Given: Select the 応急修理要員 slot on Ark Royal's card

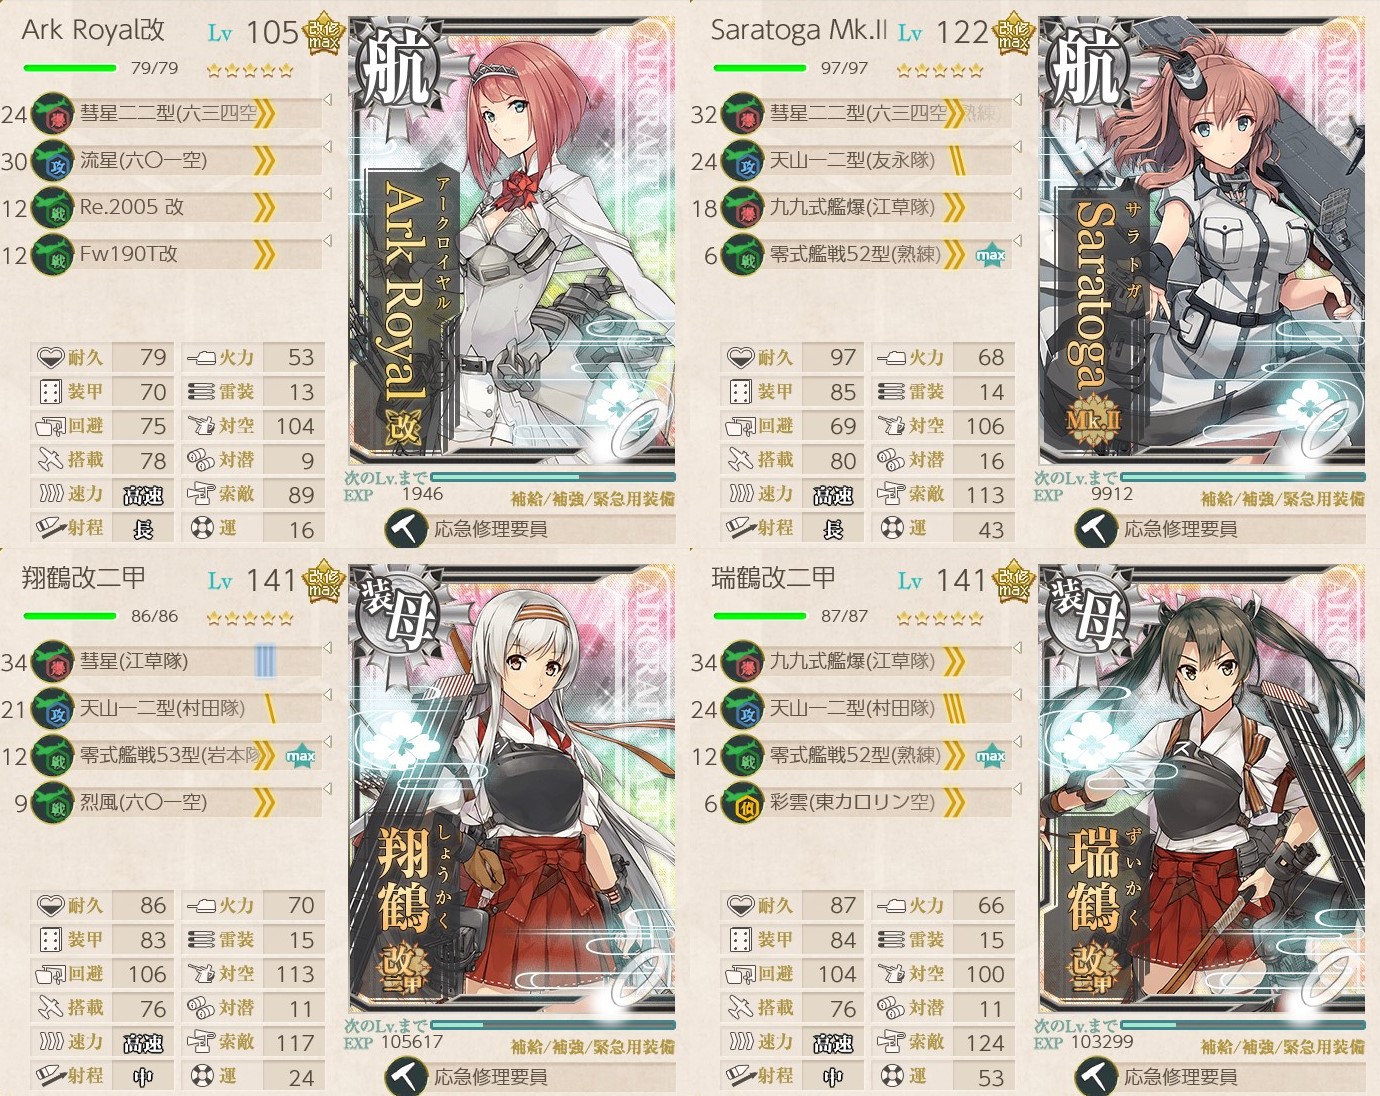Looking at the screenshot, I should (530, 529).
